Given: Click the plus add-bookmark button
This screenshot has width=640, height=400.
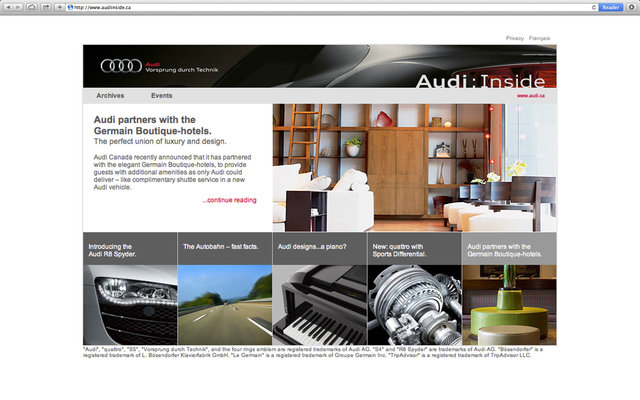Looking at the screenshot, I should tap(60, 7).
